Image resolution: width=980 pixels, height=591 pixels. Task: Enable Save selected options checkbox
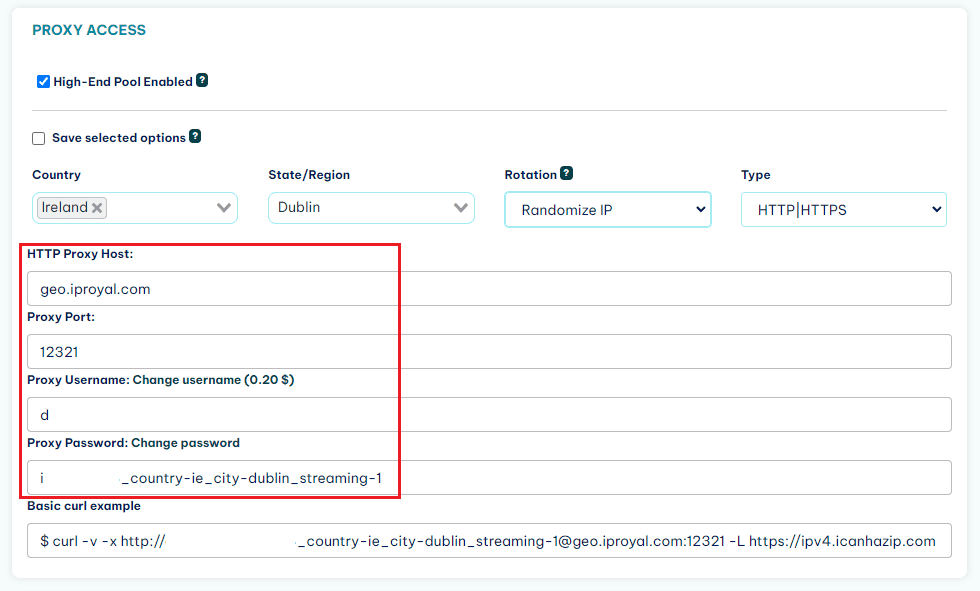click(39, 138)
